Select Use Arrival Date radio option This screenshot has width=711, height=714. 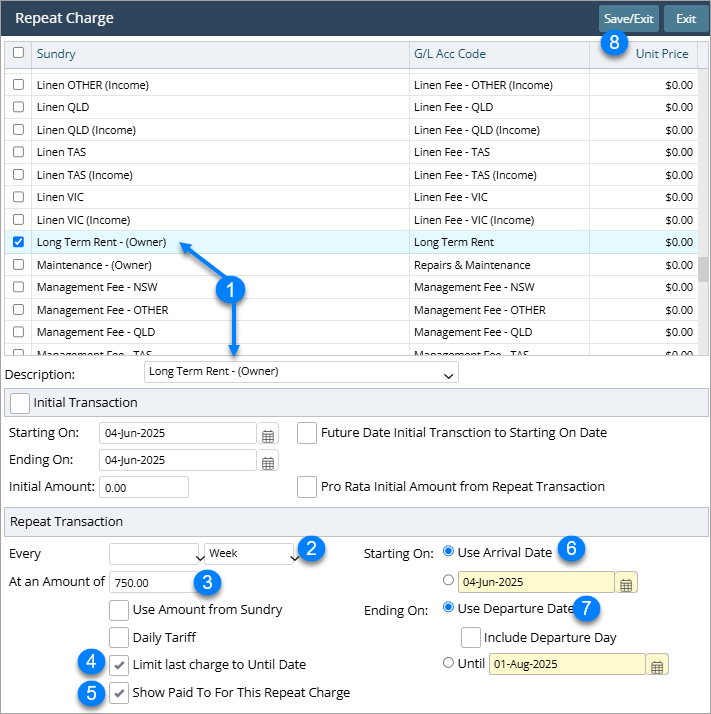coord(448,553)
